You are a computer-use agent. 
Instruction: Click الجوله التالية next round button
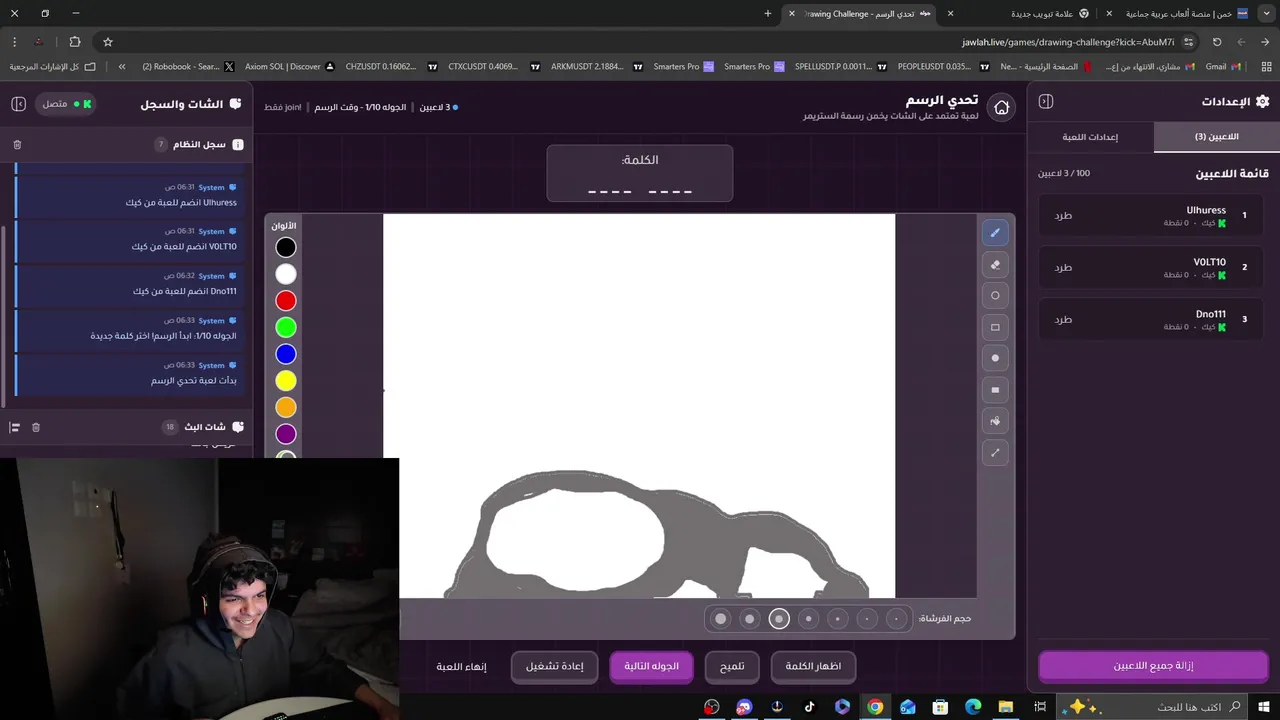coord(651,666)
